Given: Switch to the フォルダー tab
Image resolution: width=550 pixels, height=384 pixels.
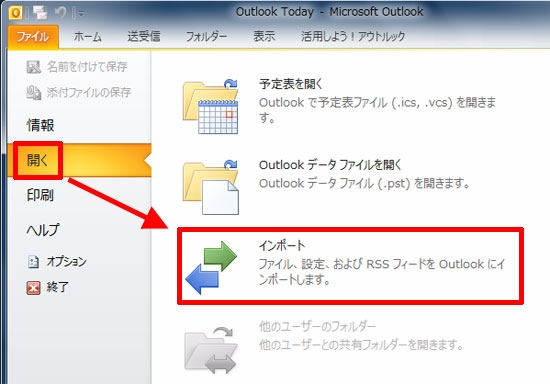Looking at the screenshot, I should 206,36.
